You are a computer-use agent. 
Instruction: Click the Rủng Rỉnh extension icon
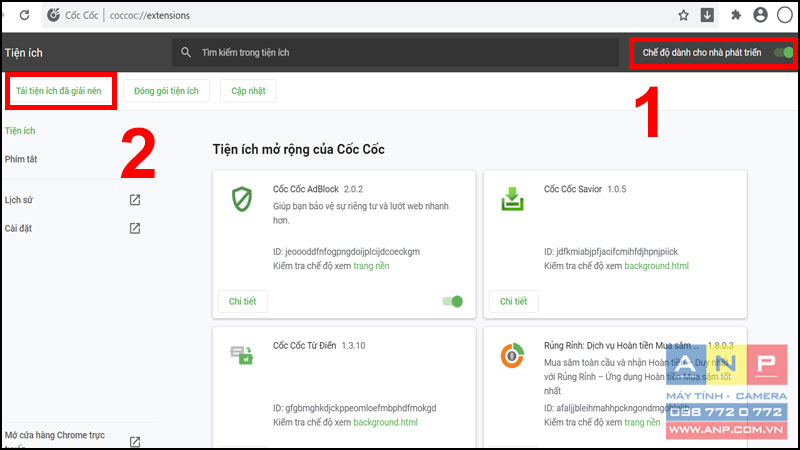(x=512, y=356)
